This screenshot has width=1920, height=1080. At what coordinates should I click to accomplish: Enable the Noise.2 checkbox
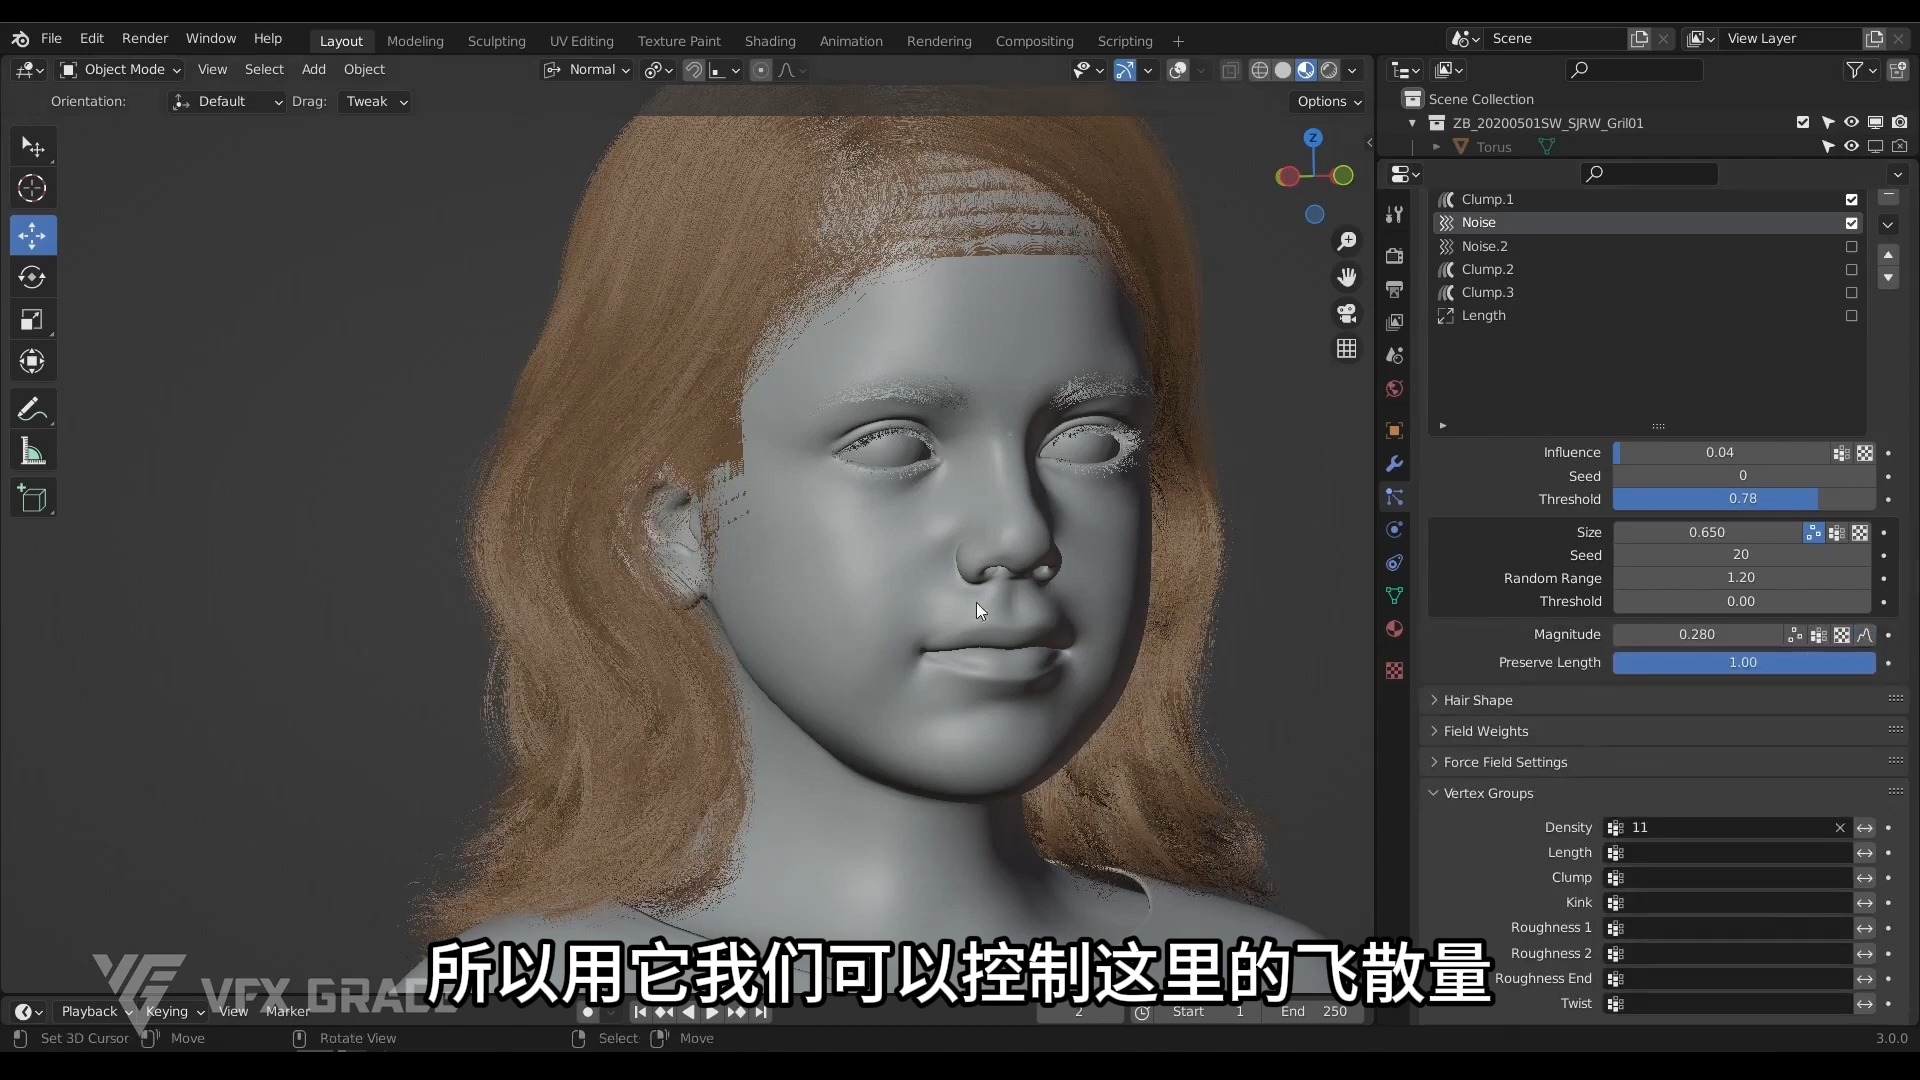pyautogui.click(x=1851, y=246)
